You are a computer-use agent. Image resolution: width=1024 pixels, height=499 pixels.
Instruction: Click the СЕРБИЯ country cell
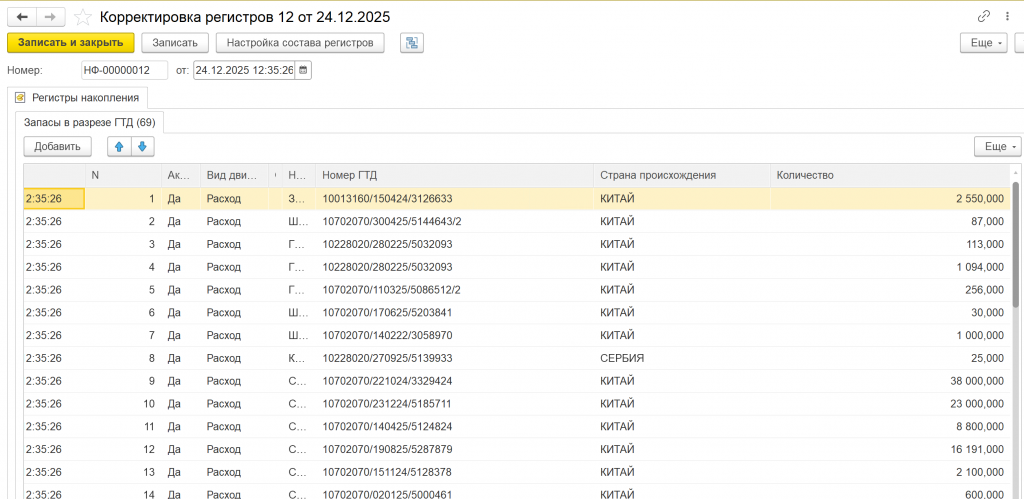point(682,359)
